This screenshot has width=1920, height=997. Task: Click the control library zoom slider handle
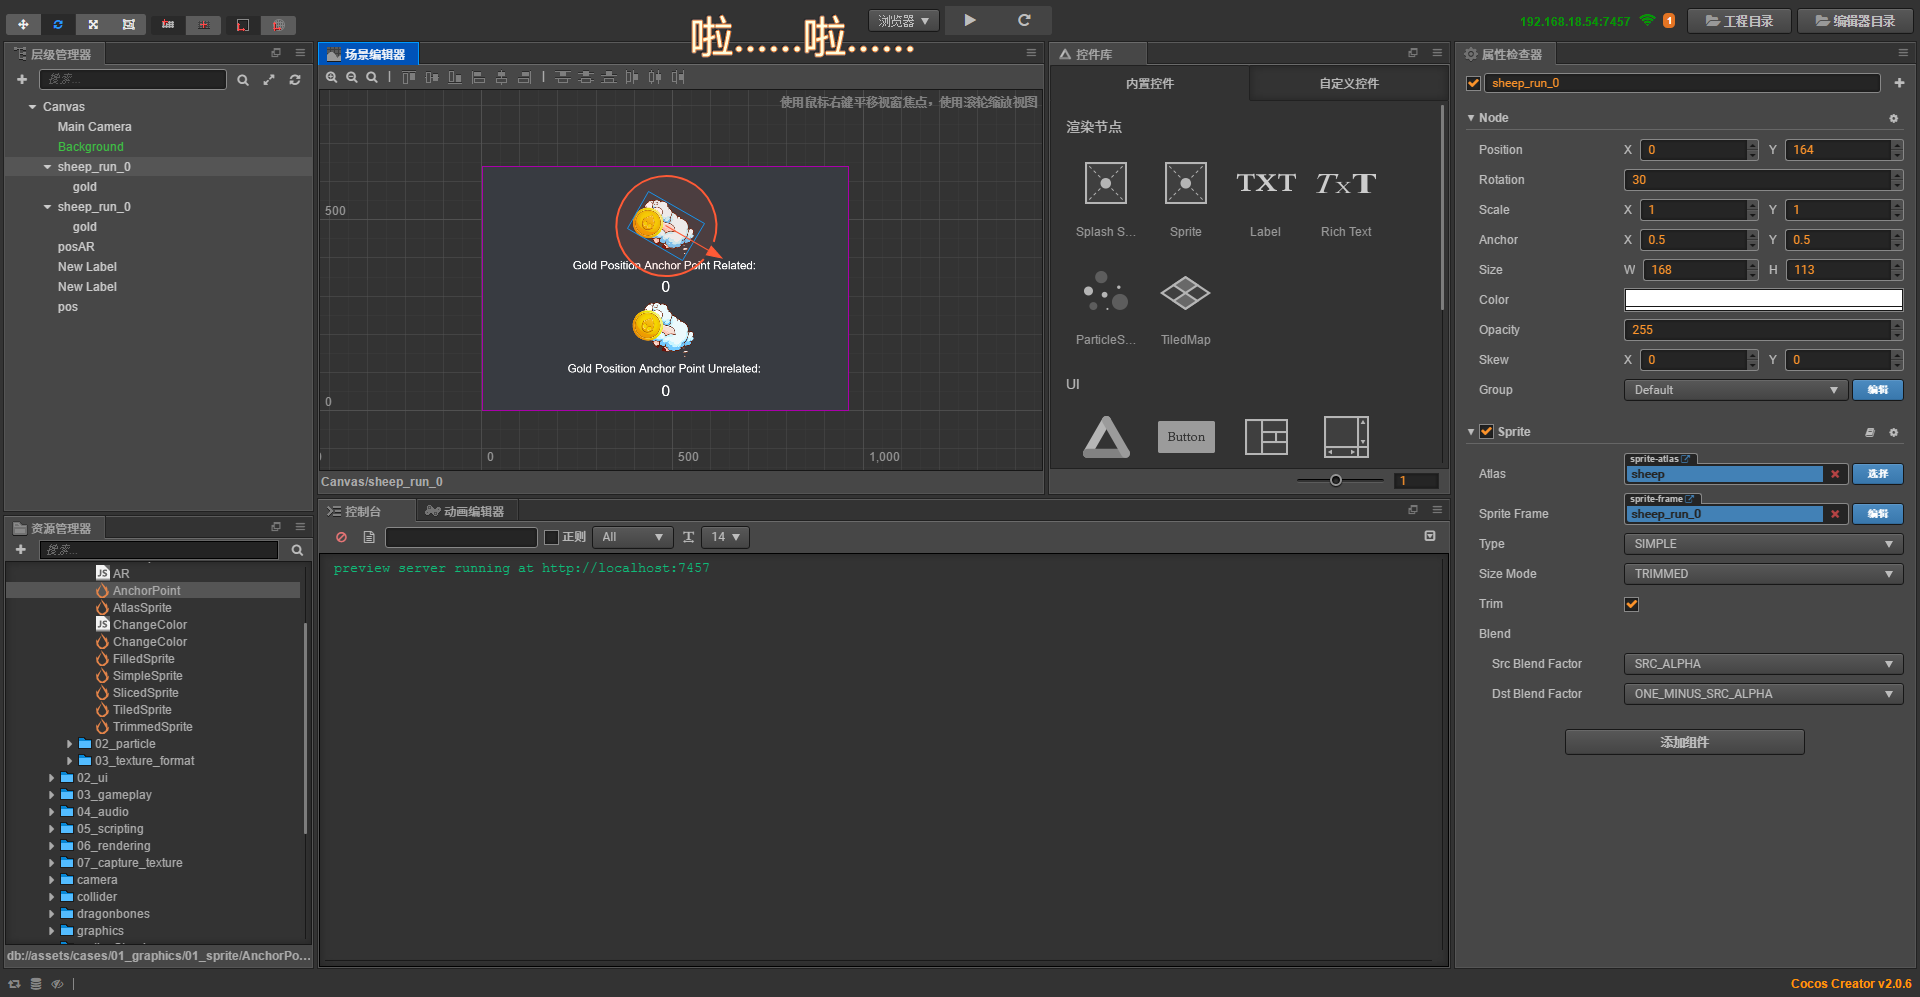coord(1336,481)
